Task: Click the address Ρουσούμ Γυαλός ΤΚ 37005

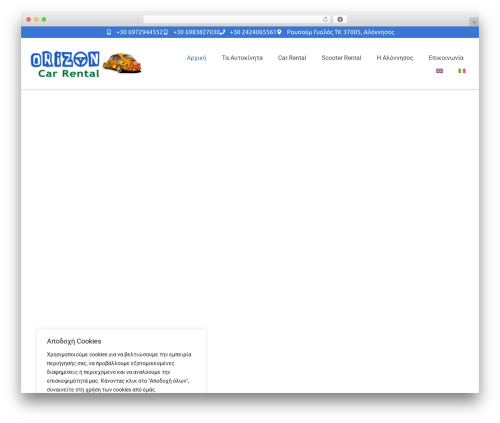Action: point(340,32)
